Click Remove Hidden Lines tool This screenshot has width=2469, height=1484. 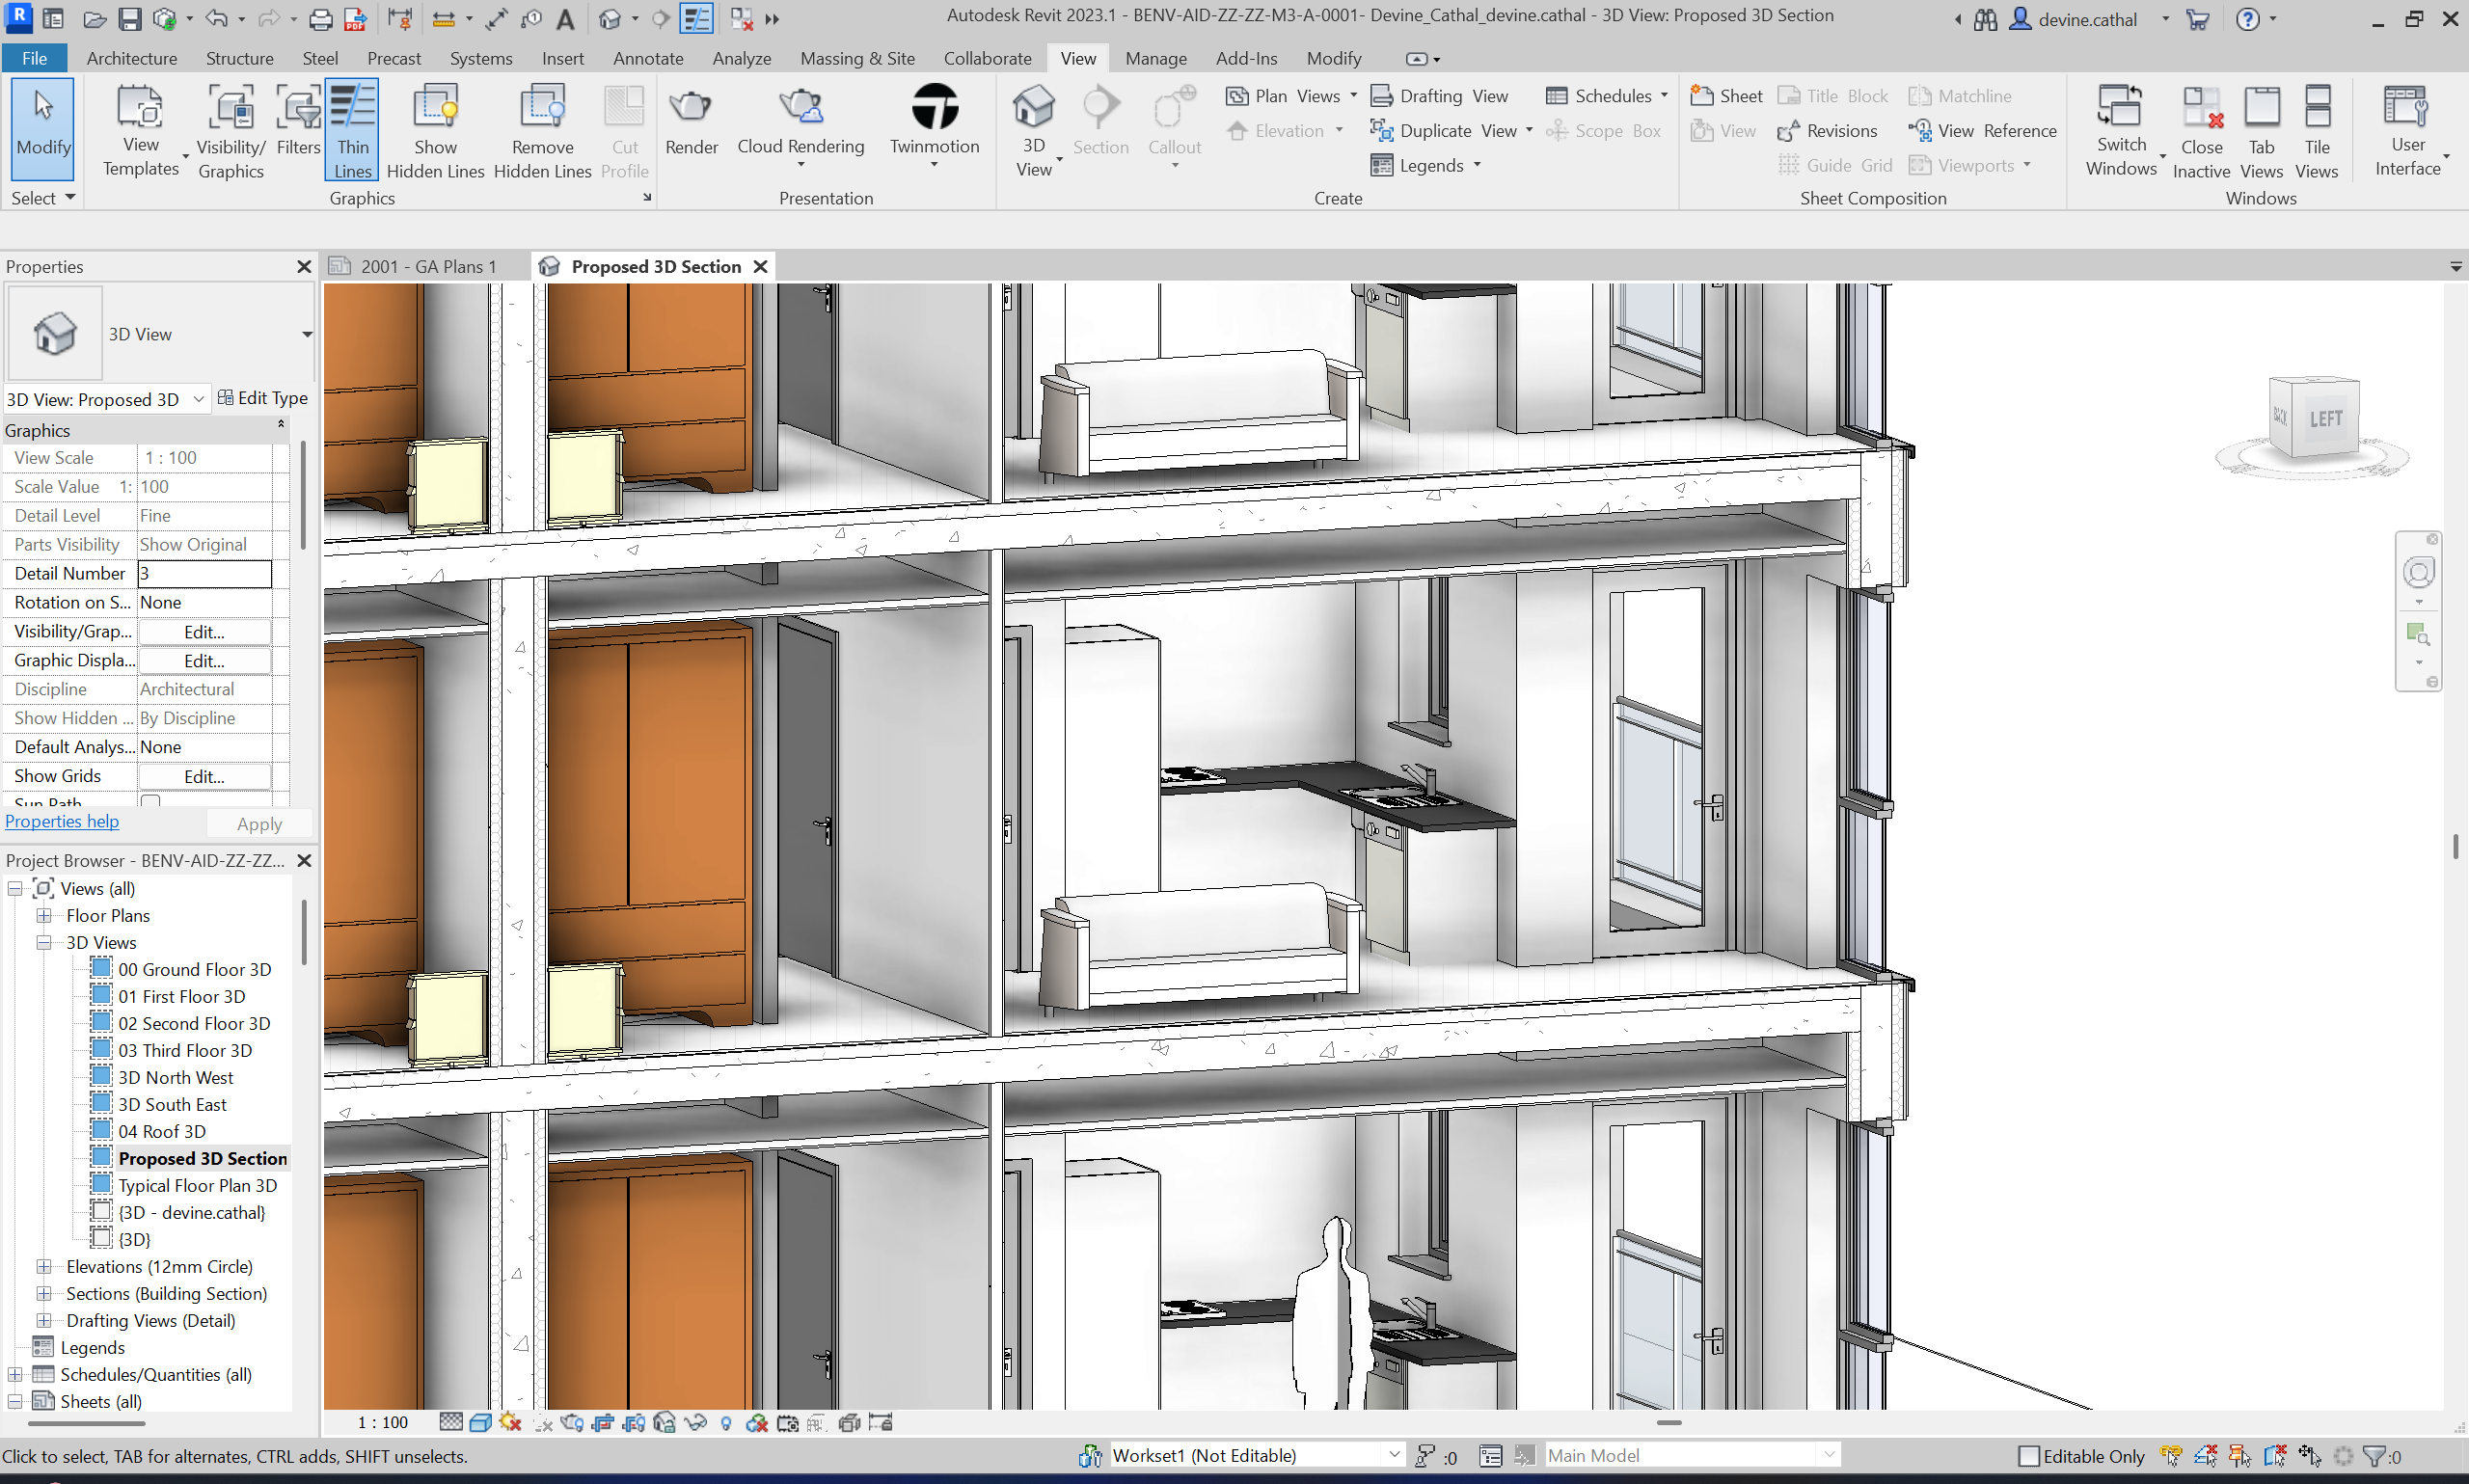point(542,129)
